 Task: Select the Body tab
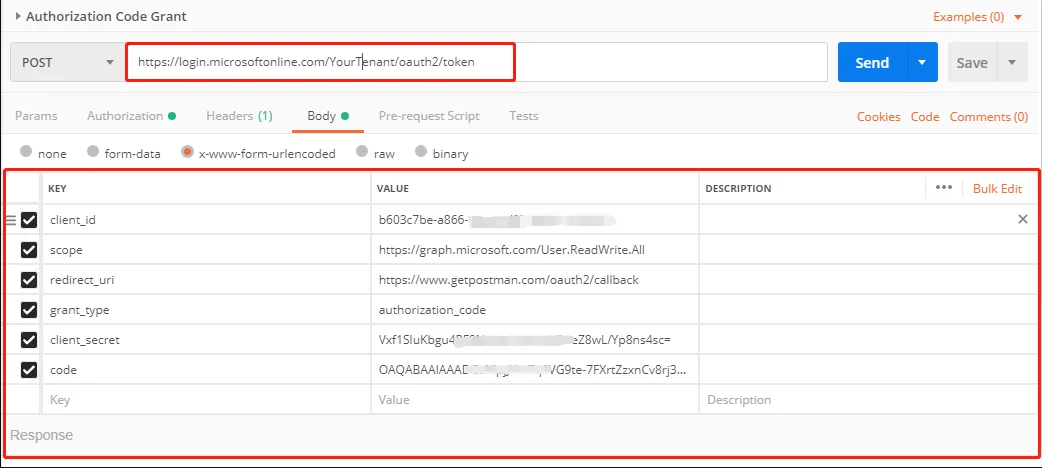[x=328, y=116]
